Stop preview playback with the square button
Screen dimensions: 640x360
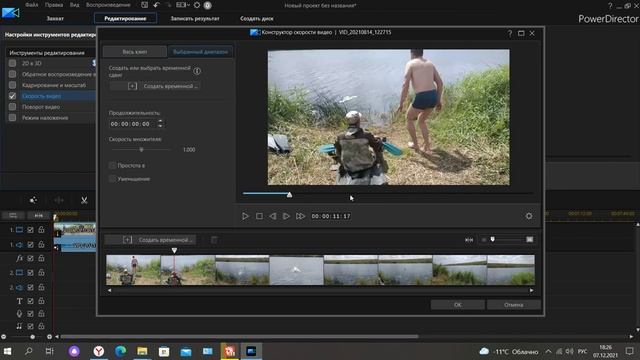coord(259,216)
